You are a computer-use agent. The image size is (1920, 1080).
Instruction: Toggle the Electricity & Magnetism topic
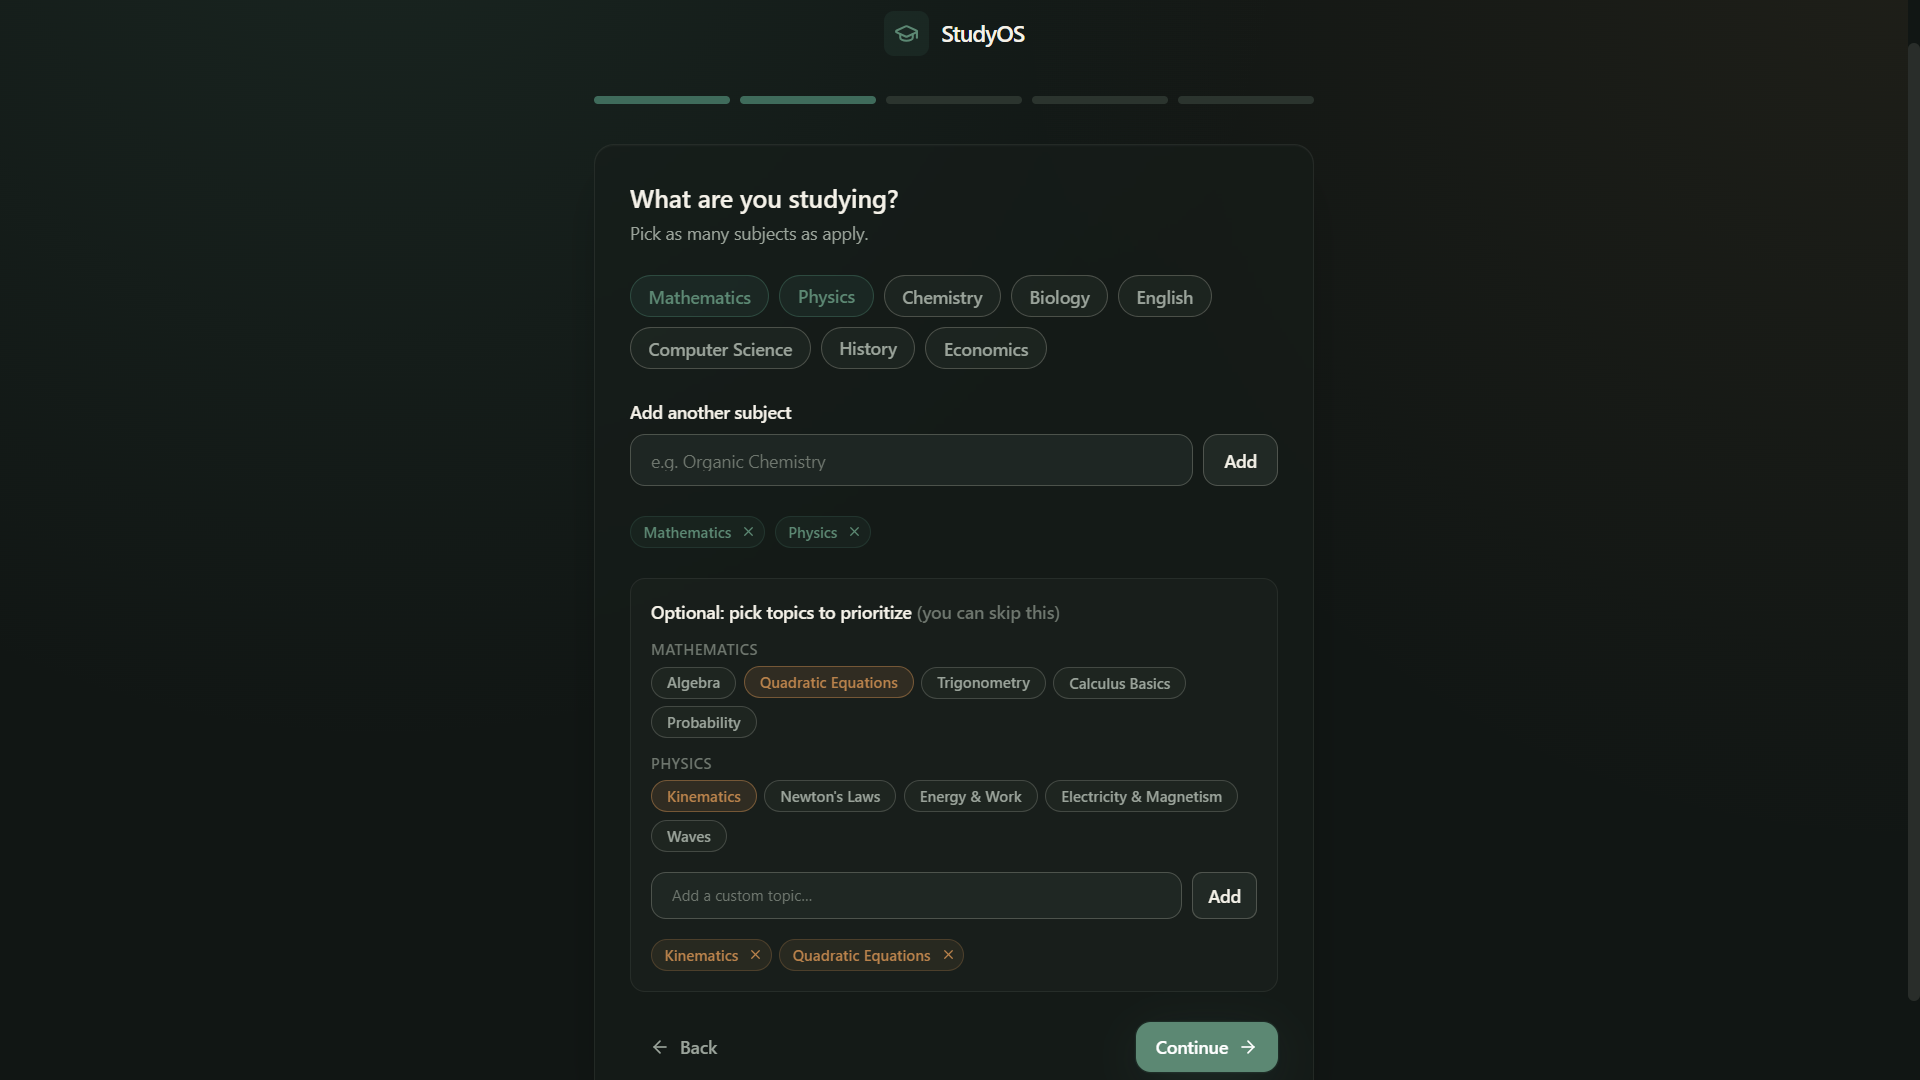1141,797
